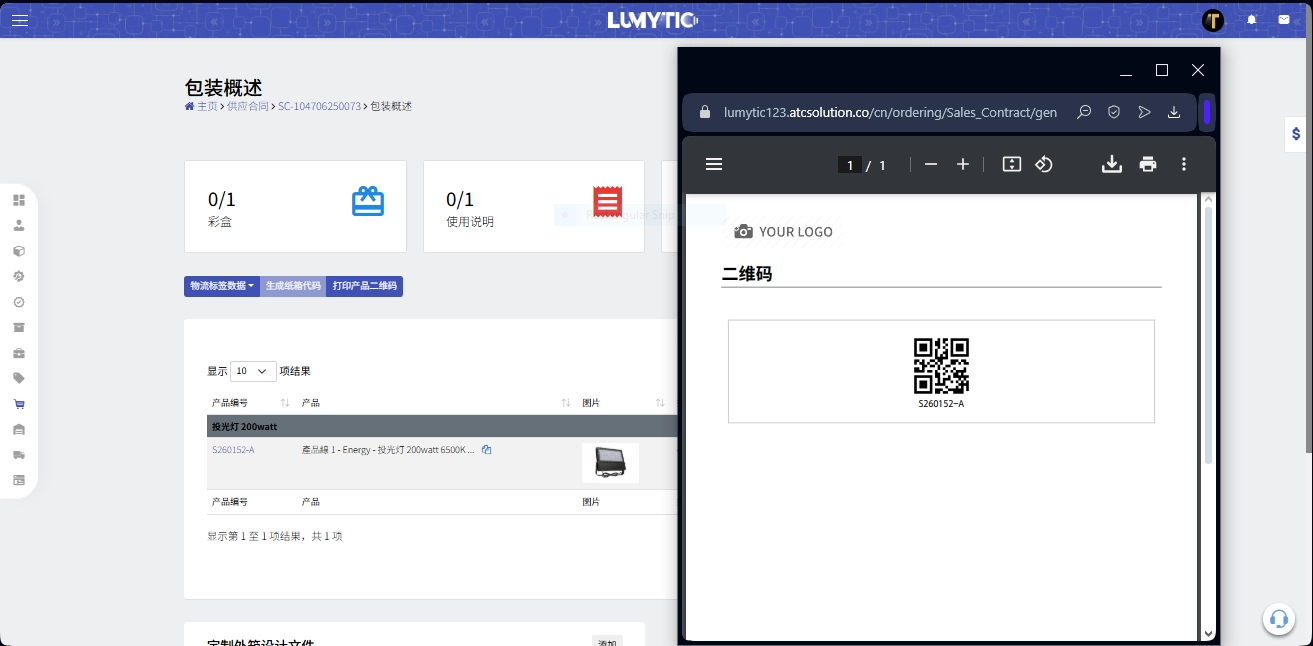Click the 生成纸箱代码 button

293,286
